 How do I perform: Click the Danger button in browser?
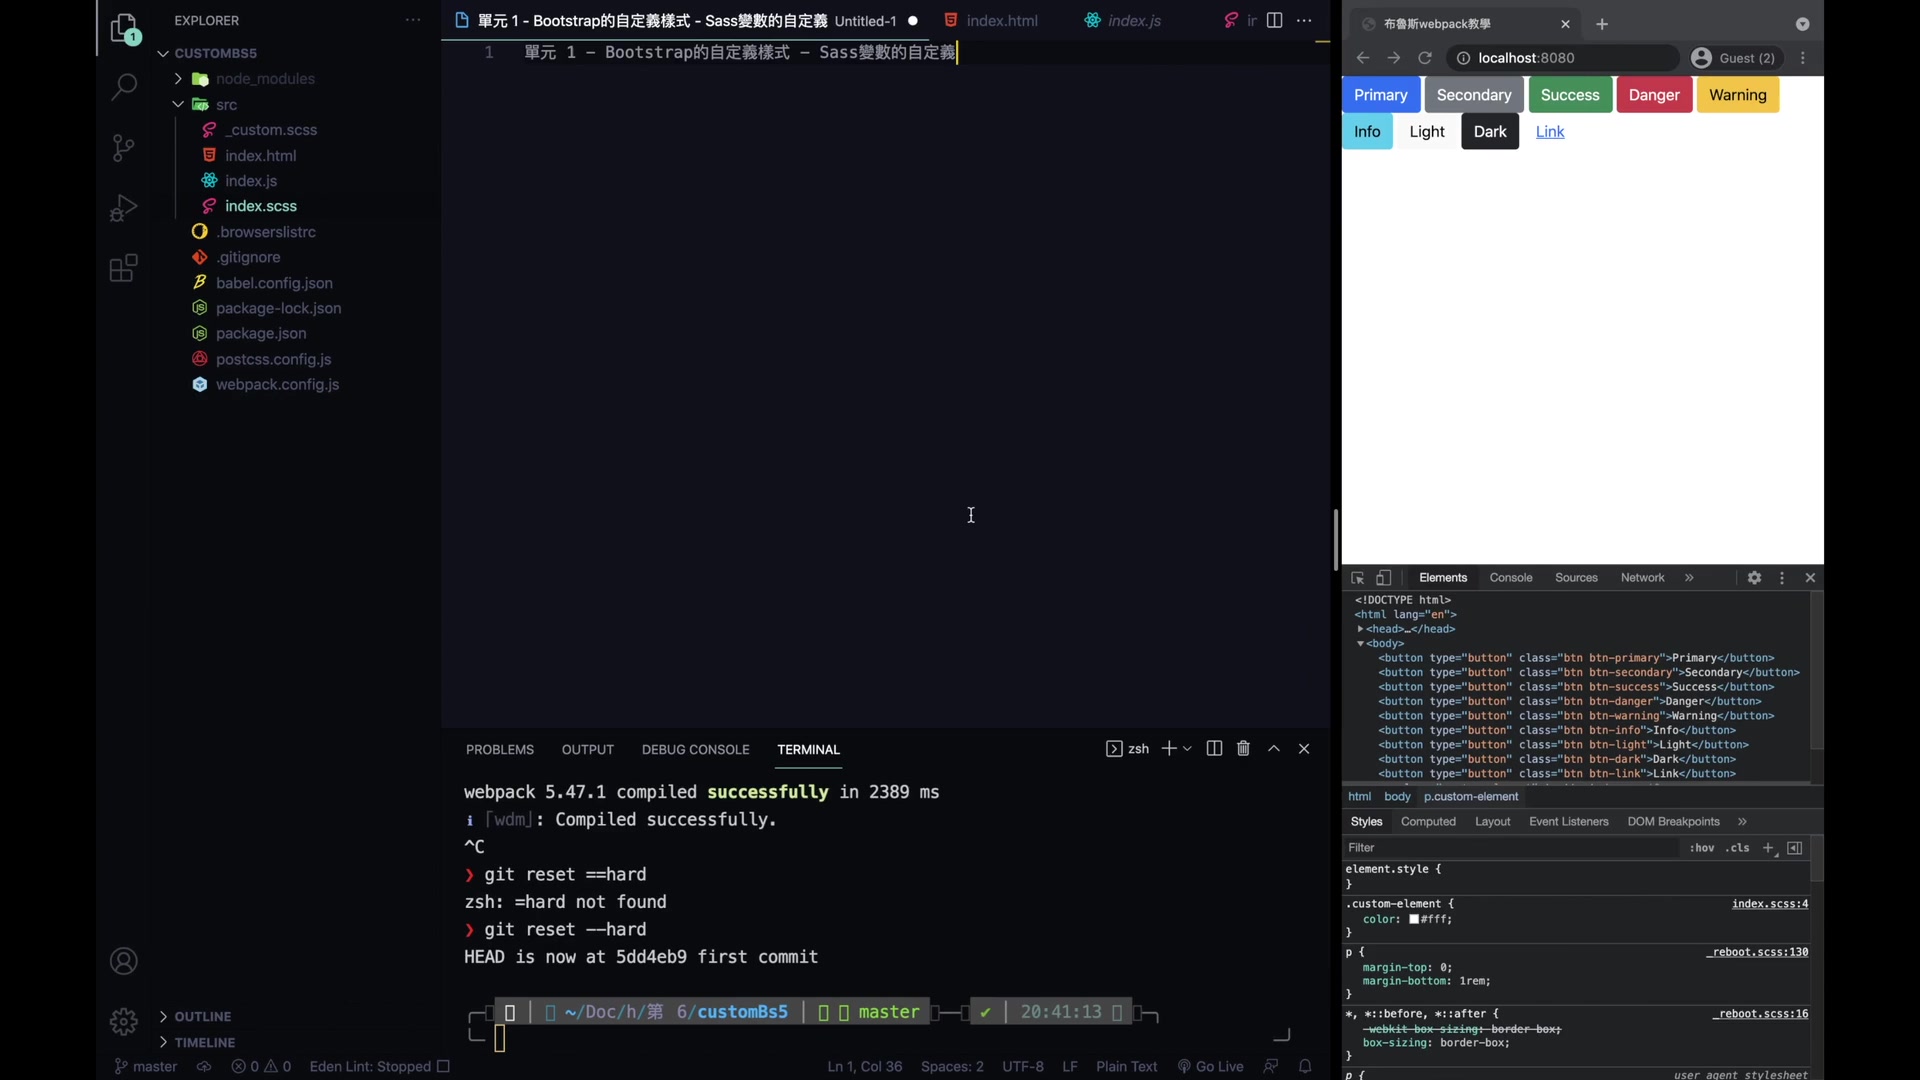point(1653,95)
